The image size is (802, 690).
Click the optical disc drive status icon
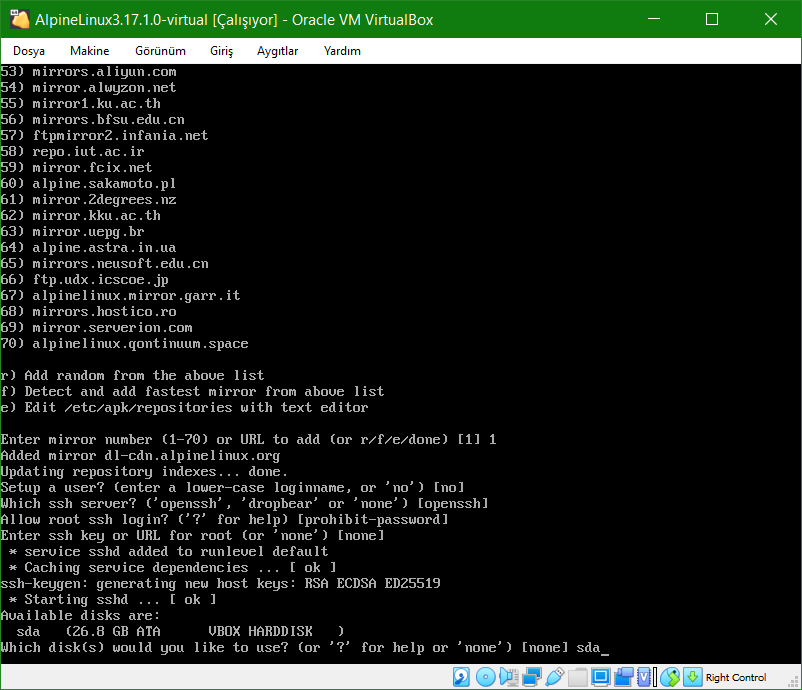point(485,677)
